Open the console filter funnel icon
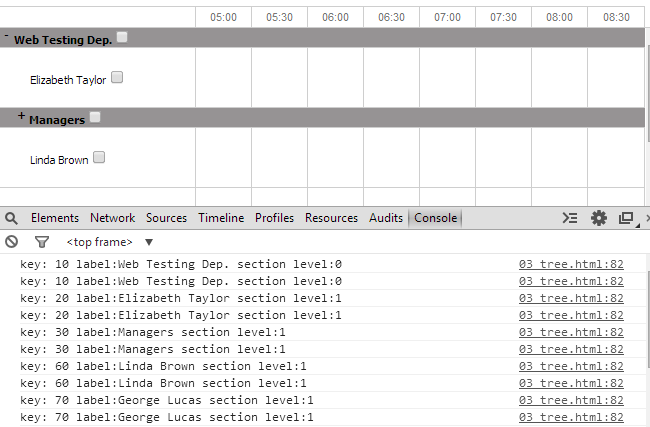650x427 pixels. click(41, 242)
